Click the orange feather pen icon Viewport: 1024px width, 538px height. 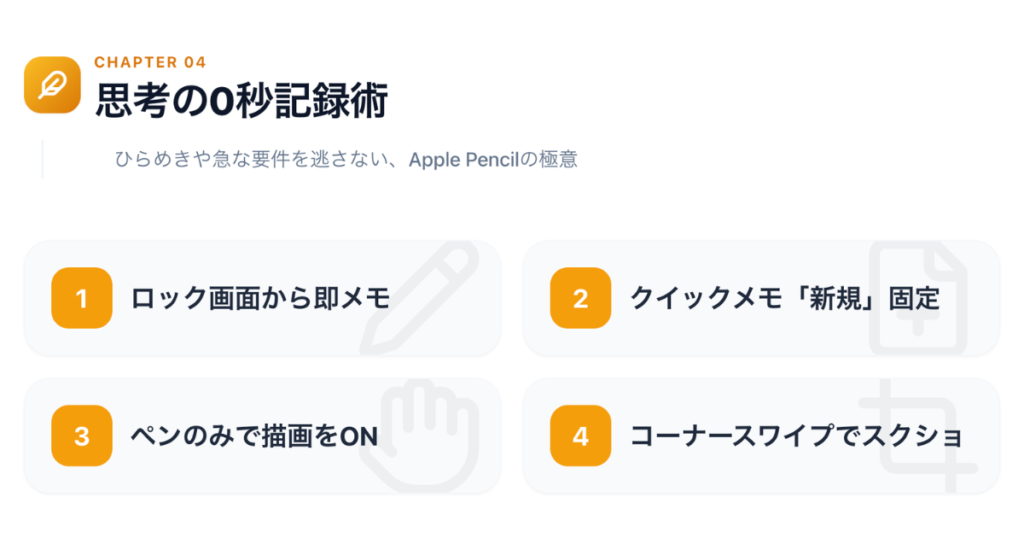tap(52, 85)
